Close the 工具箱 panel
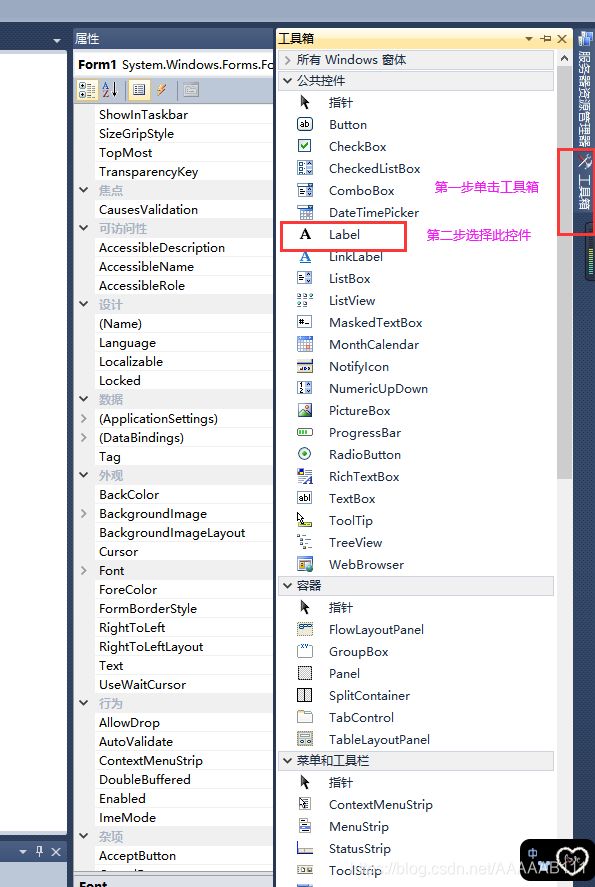Screen dimensions: 595x887 [562, 38]
